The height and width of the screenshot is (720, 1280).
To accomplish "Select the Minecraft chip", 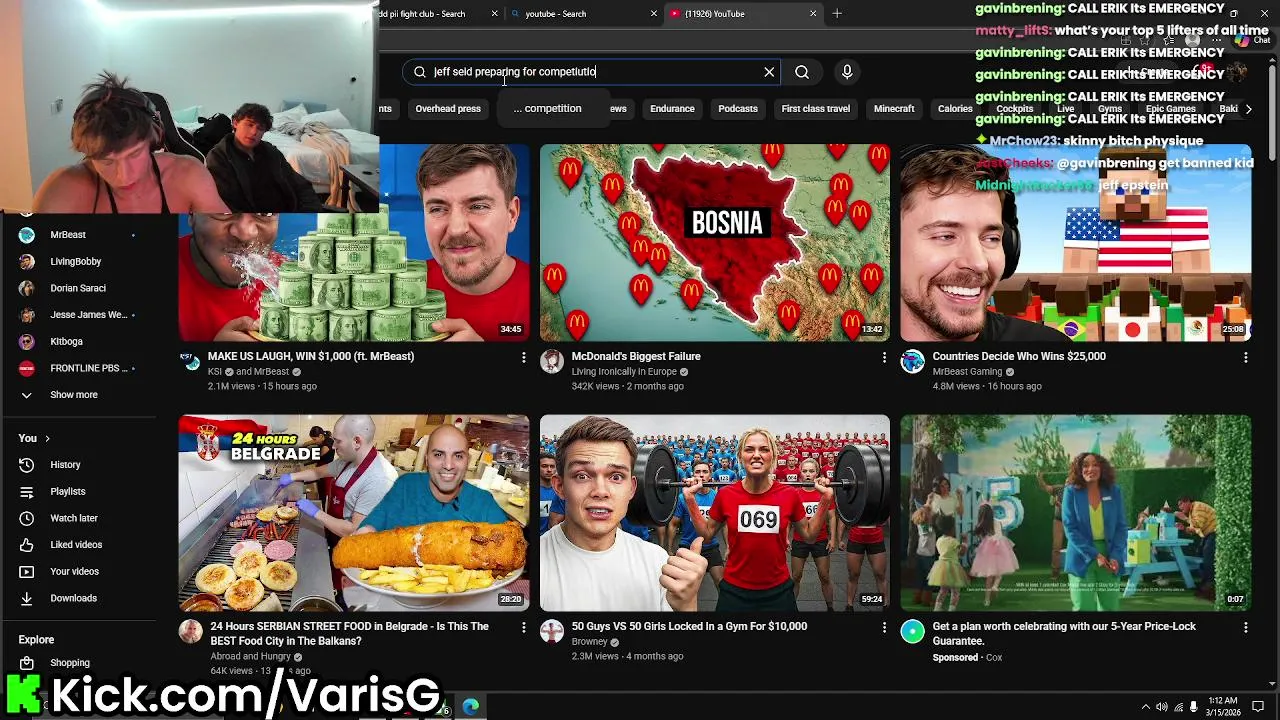I will pyautogui.click(x=894, y=109).
